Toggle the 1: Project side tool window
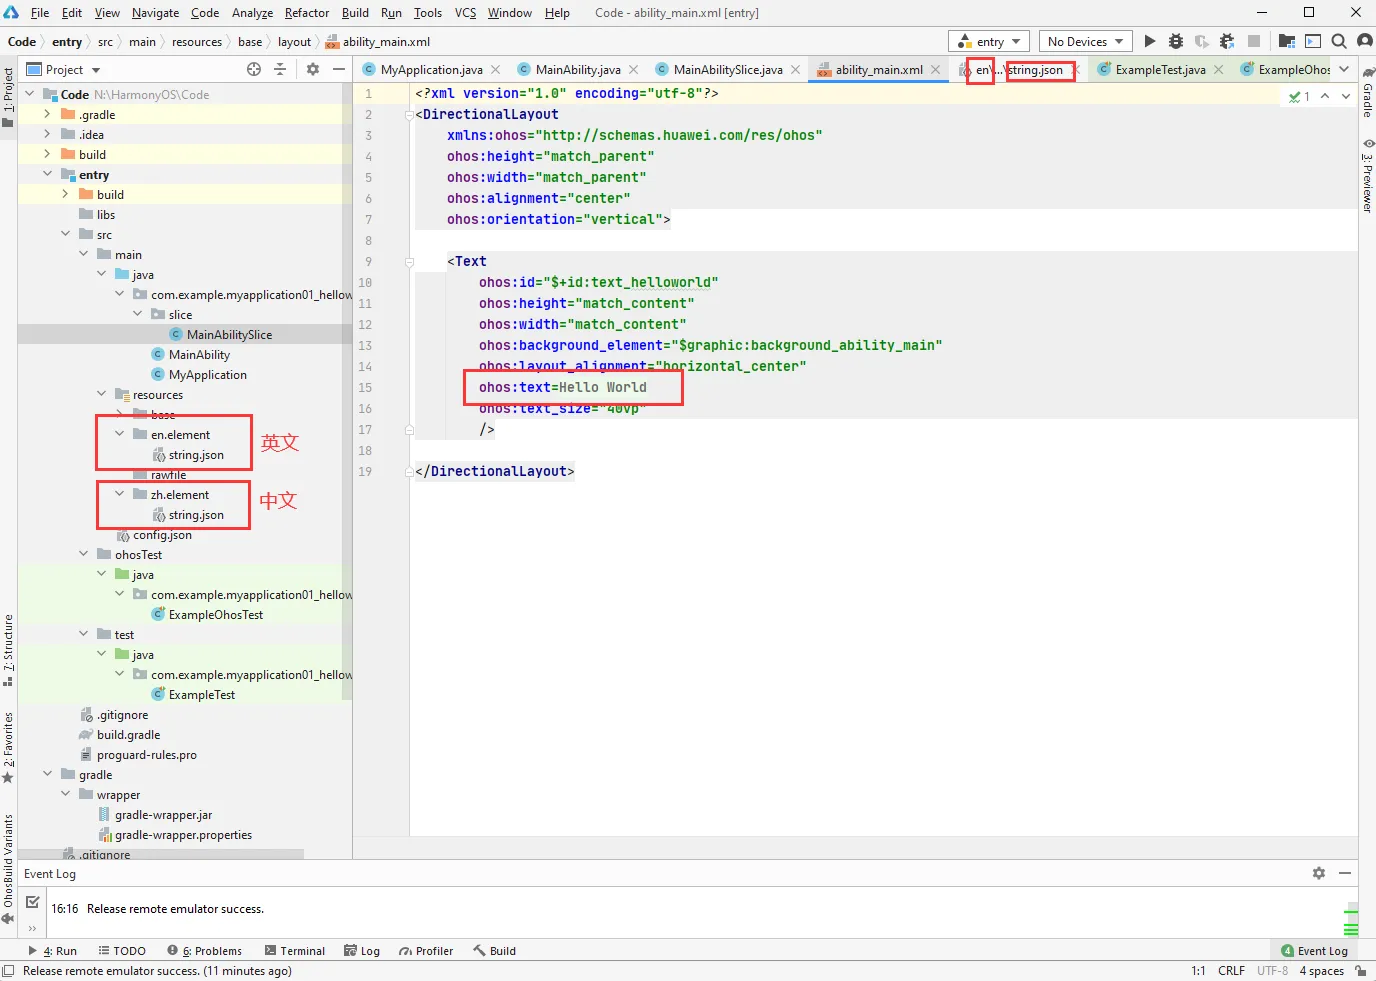1376x981 pixels. 8,97
